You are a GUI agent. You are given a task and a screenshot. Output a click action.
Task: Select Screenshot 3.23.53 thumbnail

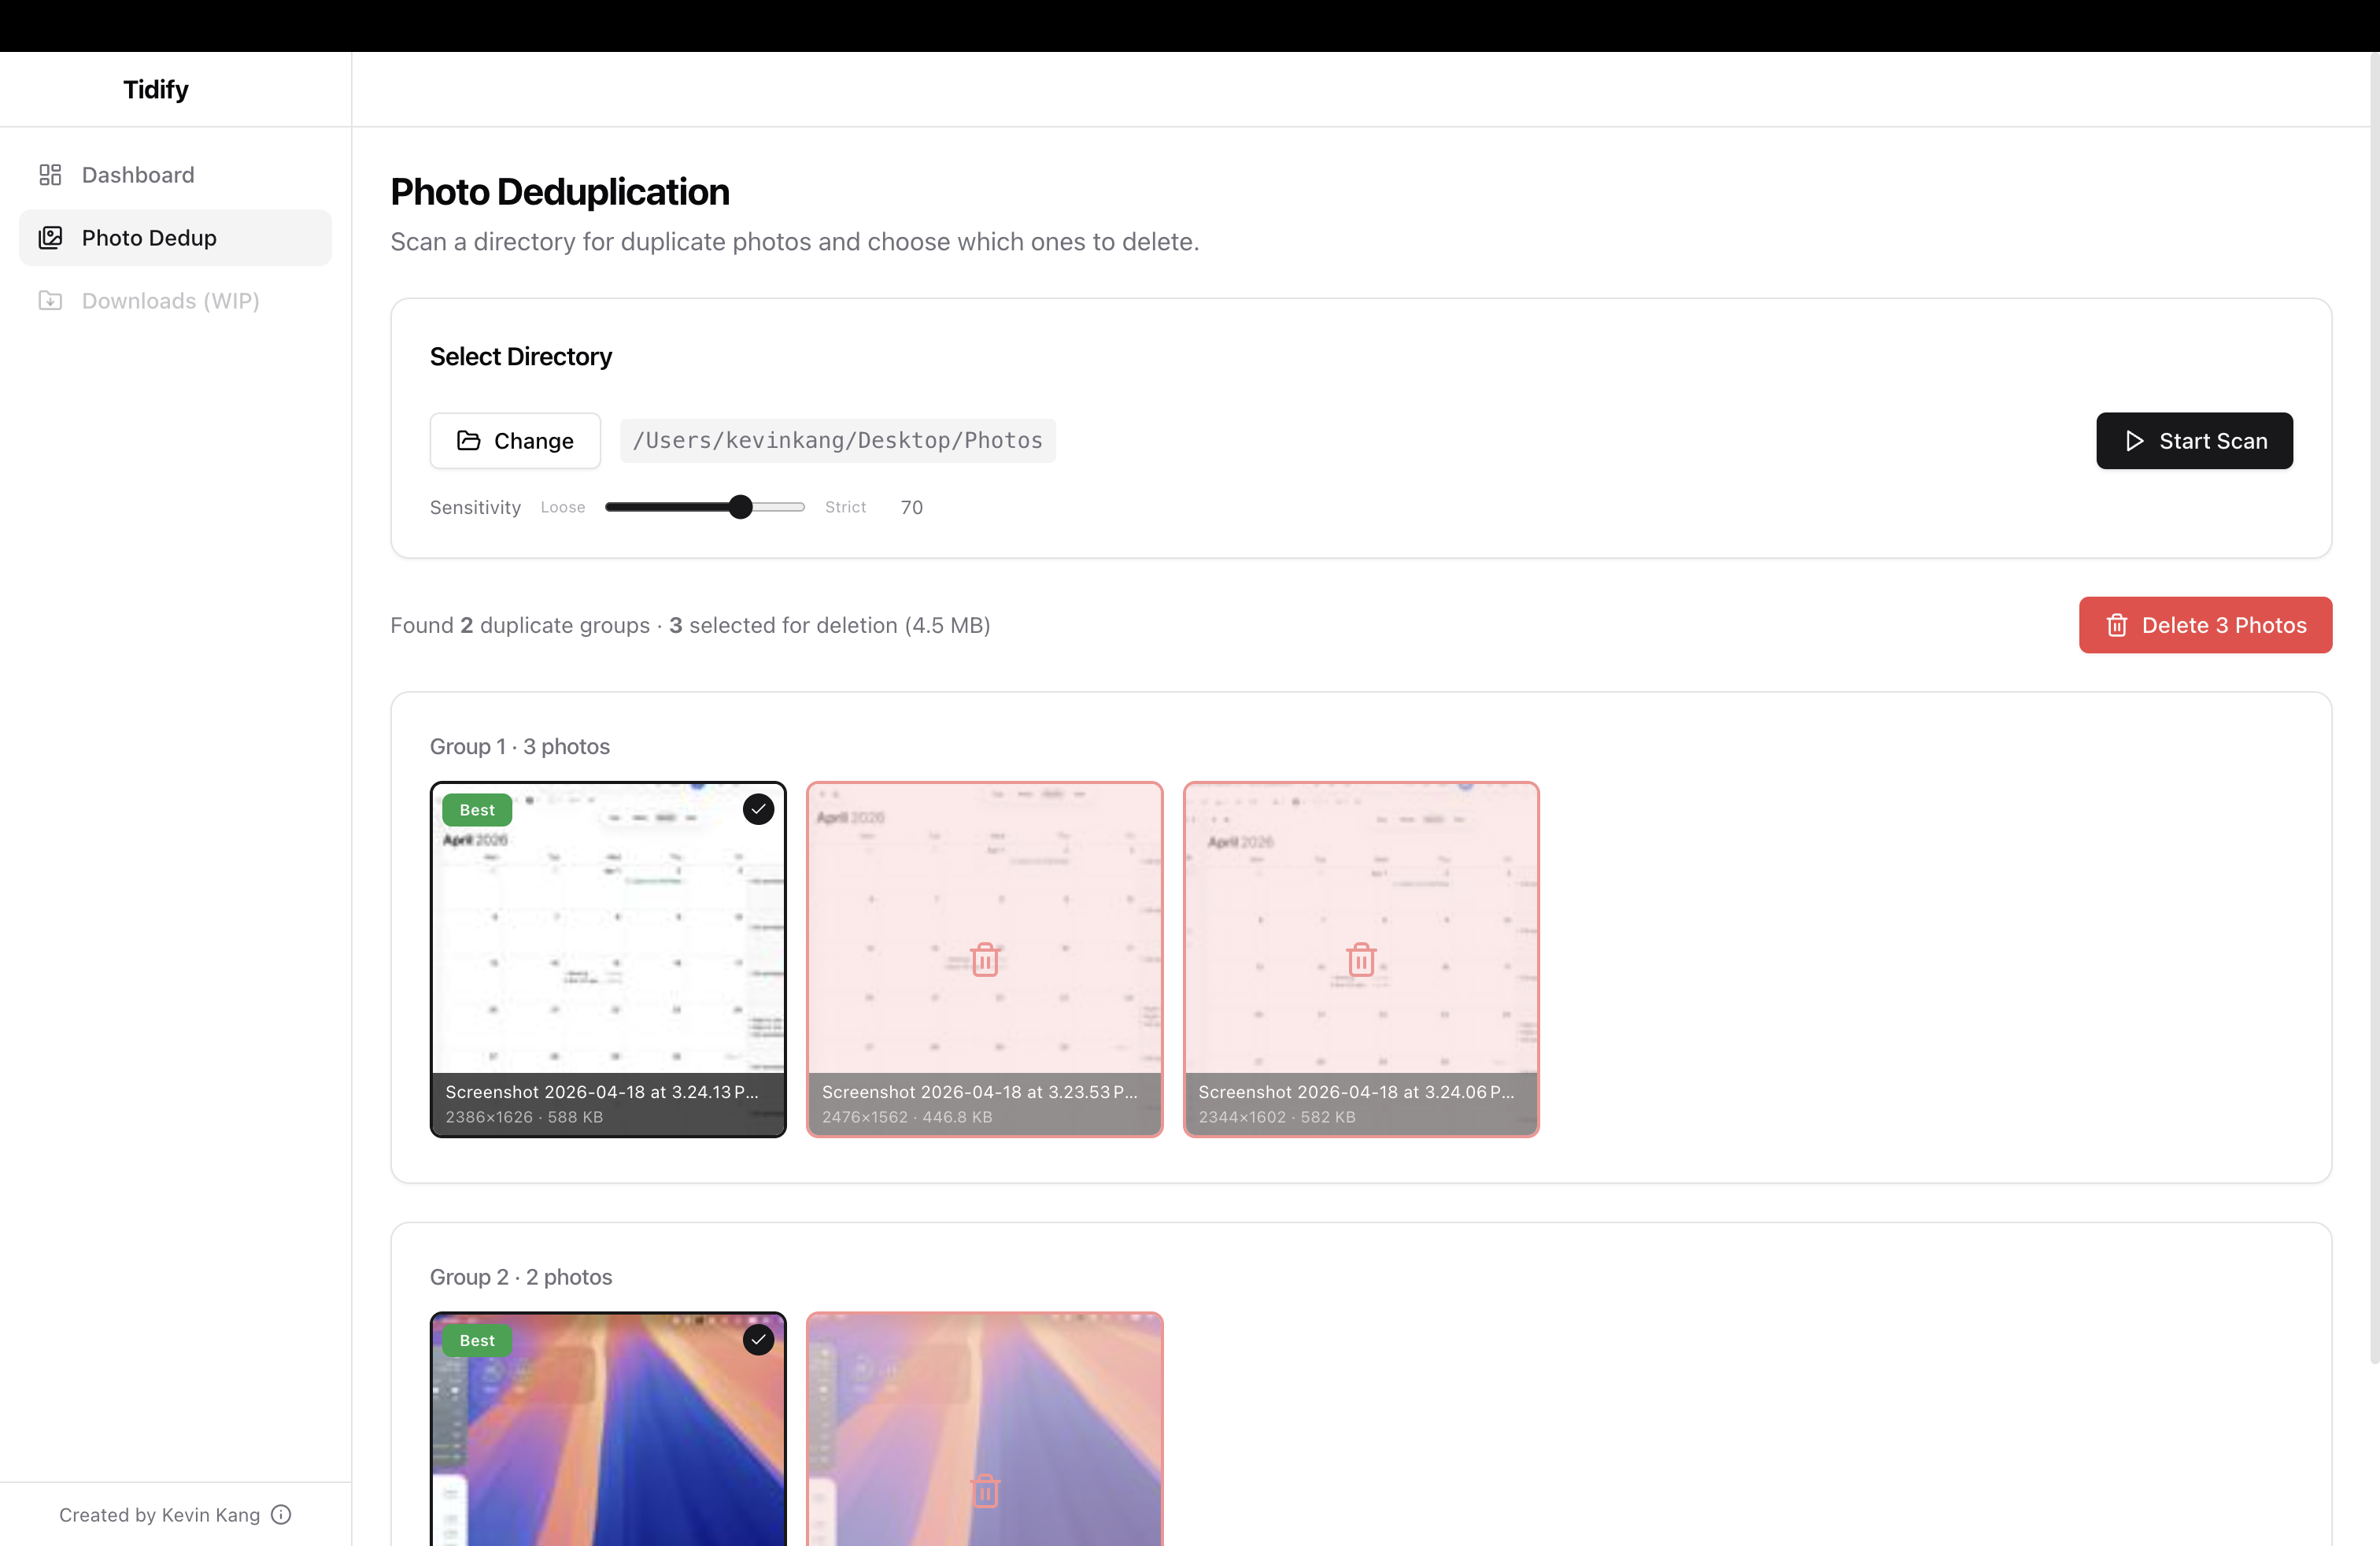pyautogui.click(x=985, y=959)
